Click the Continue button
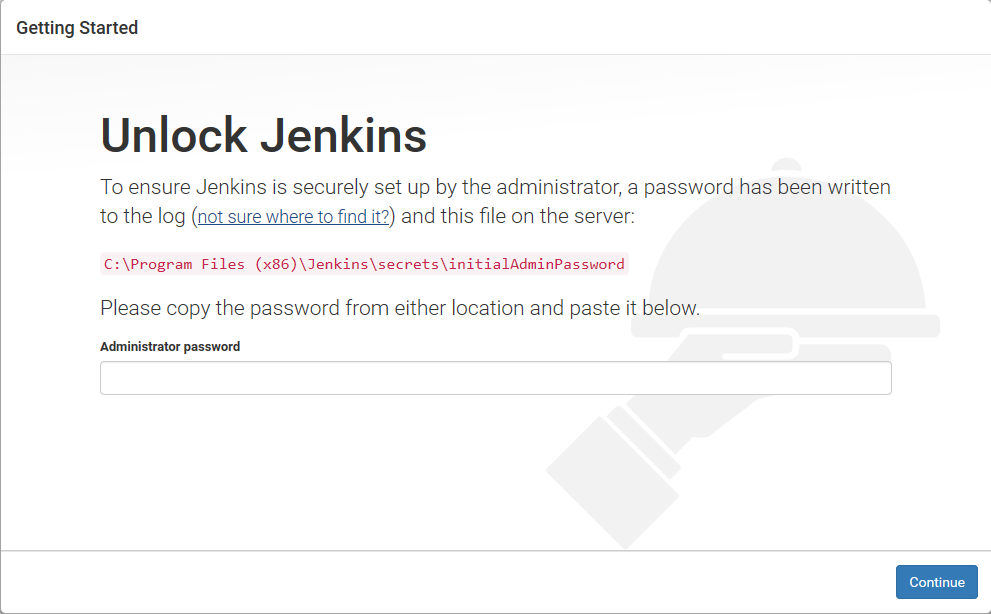 click(x=936, y=582)
